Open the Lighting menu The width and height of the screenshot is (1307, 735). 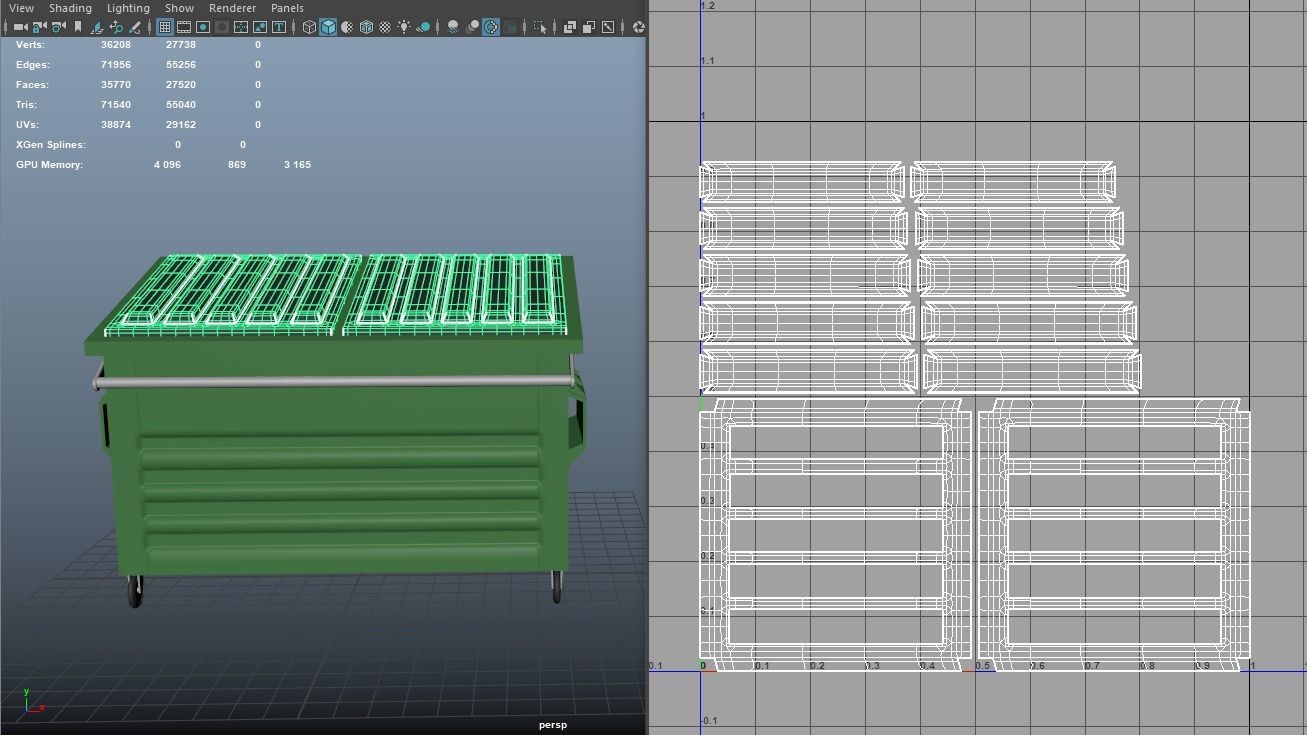click(x=128, y=8)
